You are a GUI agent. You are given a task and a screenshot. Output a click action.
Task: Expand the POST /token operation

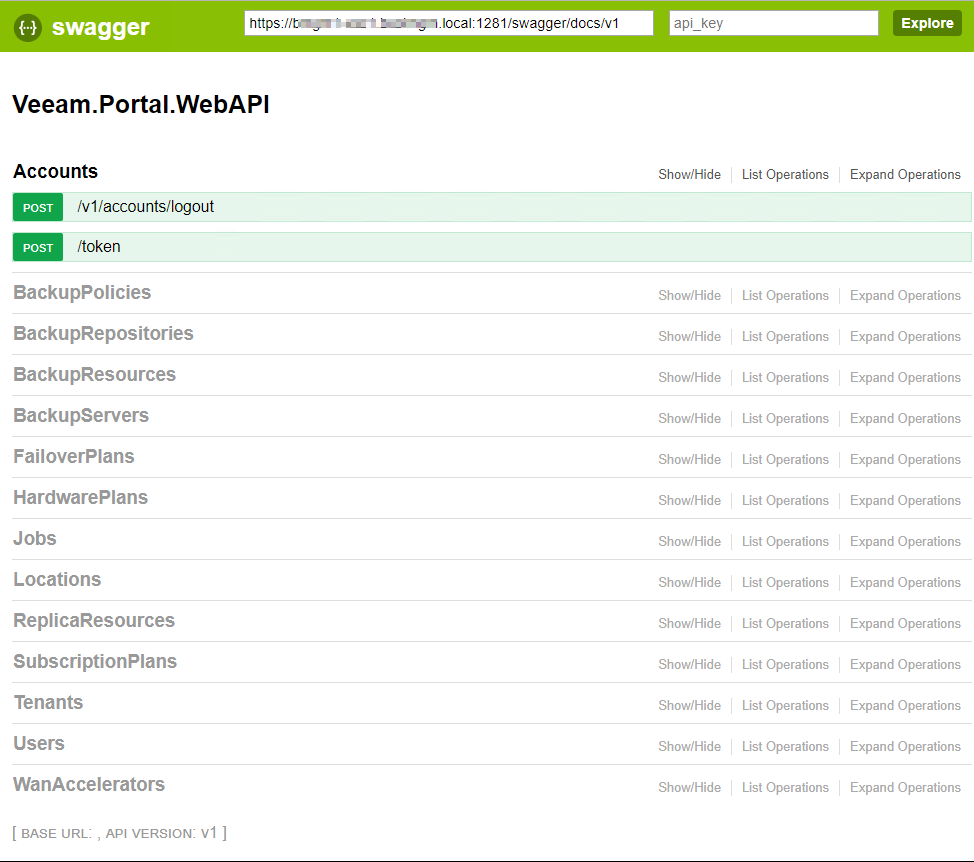pos(492,247)
